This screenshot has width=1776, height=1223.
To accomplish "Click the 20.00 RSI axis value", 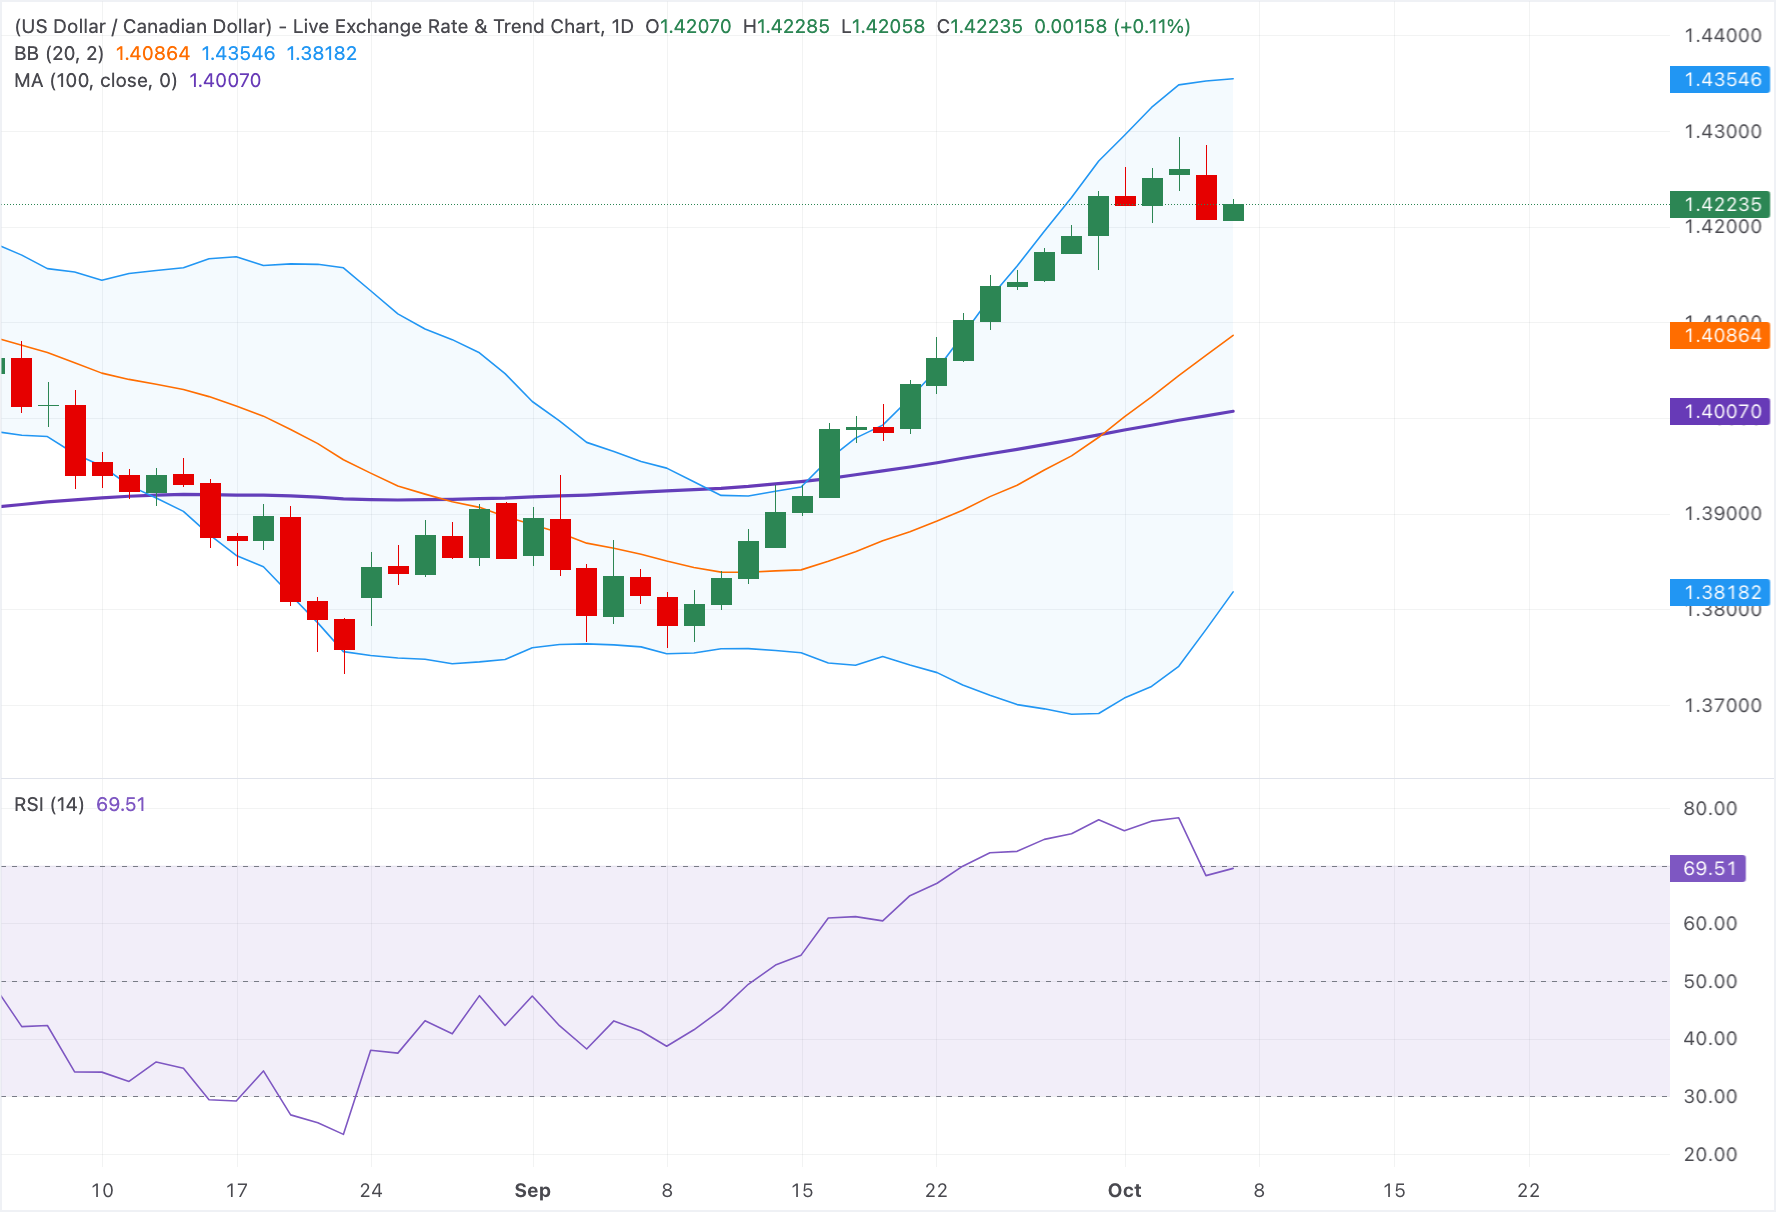I will [x=1710, y=1154].
